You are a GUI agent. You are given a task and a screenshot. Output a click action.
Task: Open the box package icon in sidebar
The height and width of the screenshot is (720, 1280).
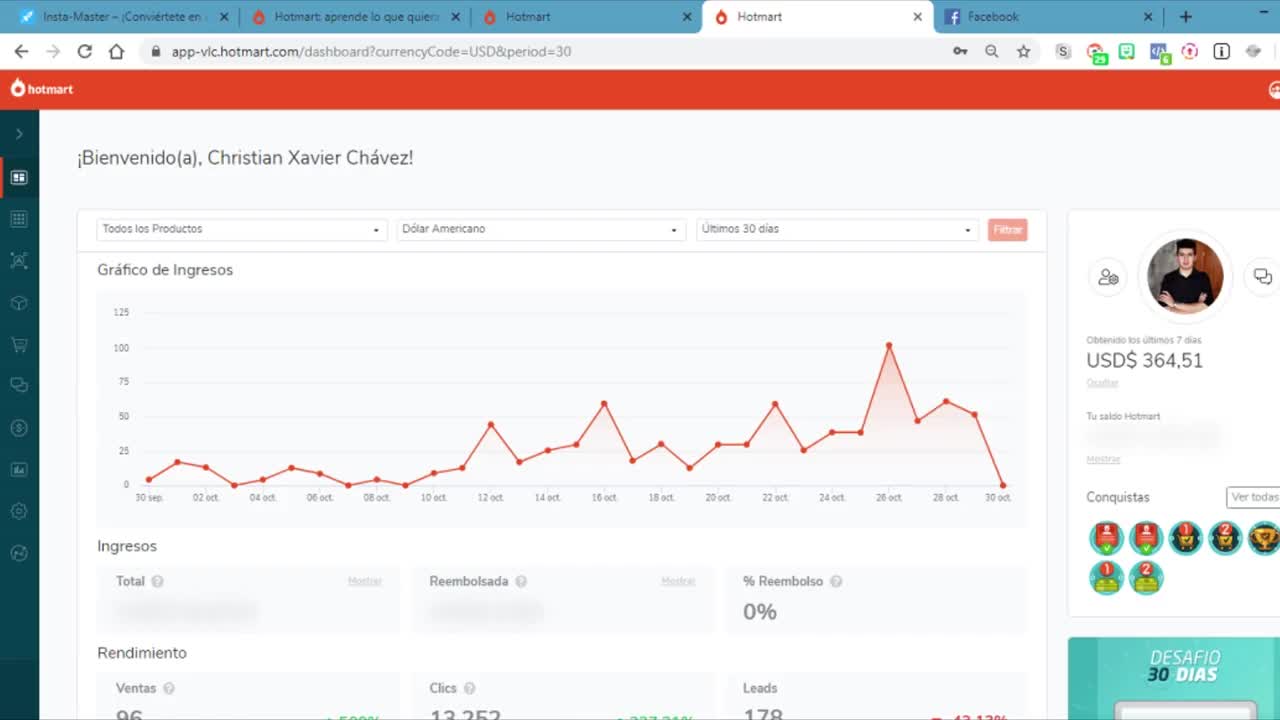click(19, 303)
